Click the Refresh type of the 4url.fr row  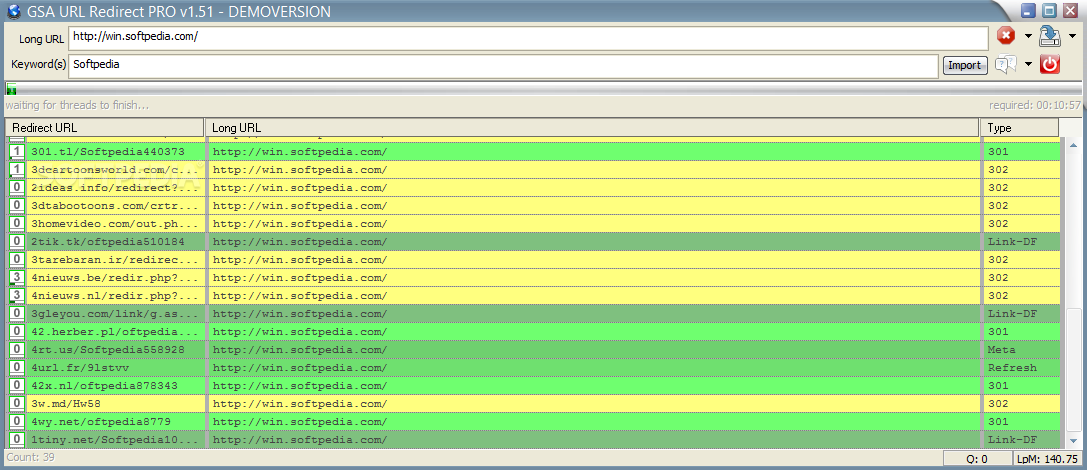coord(1013,368)
